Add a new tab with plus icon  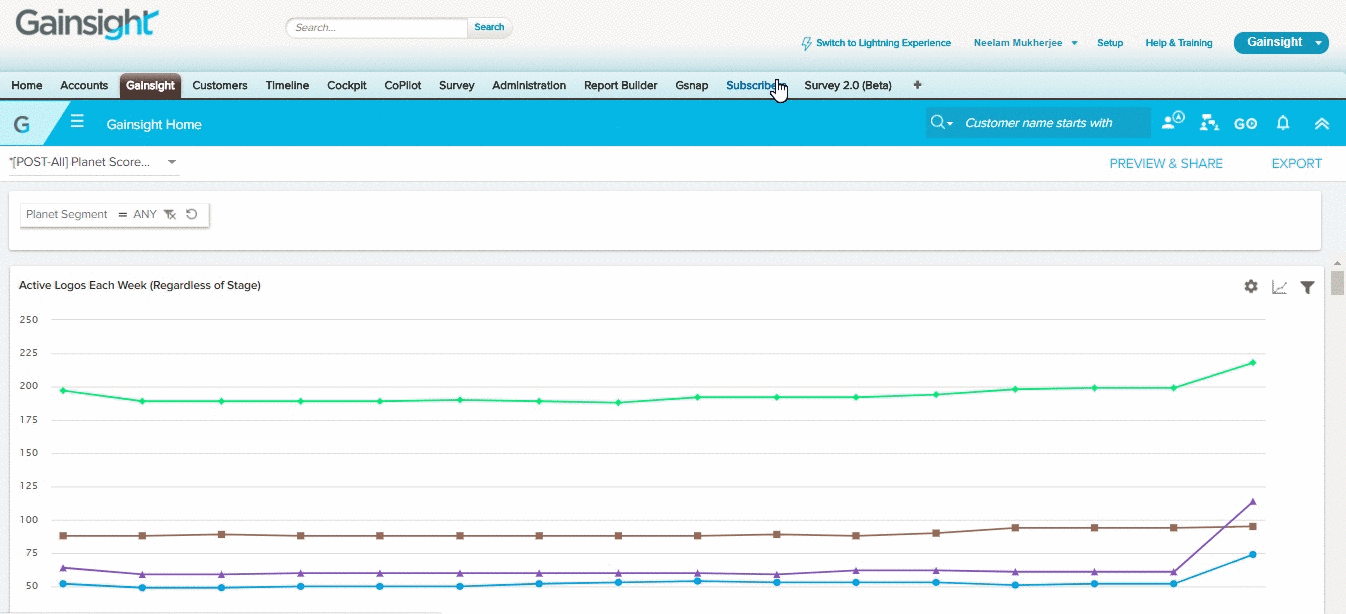click(x=917, y=85)
